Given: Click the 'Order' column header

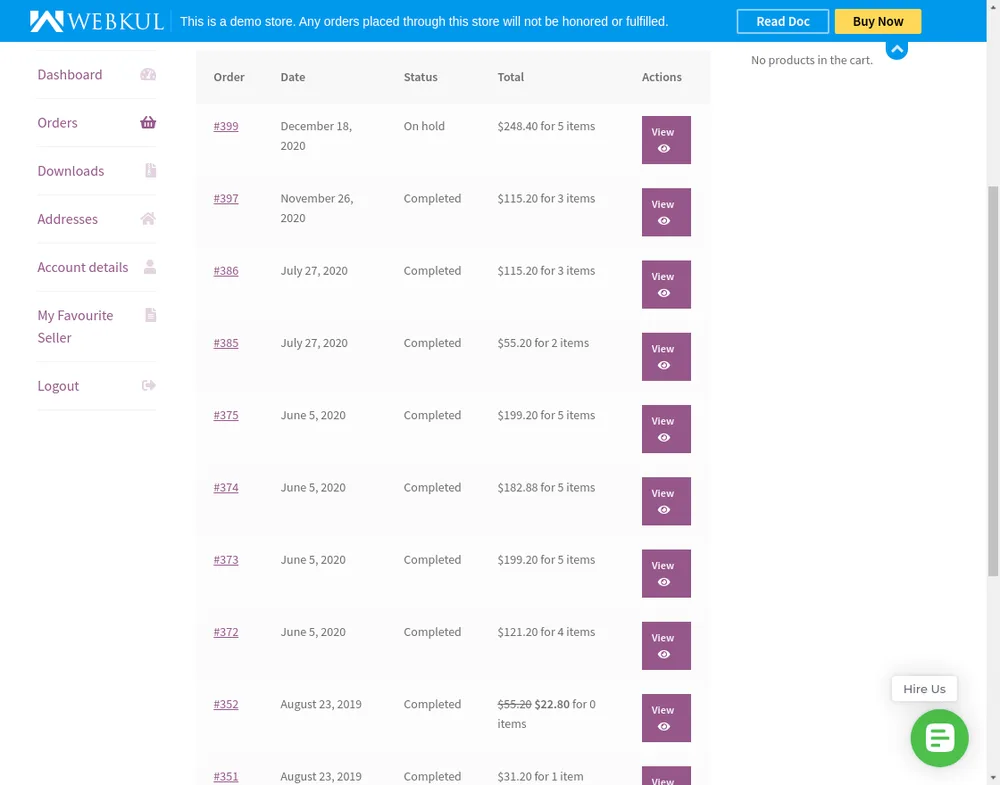Looking at the screenshot, I should point(229,77).
